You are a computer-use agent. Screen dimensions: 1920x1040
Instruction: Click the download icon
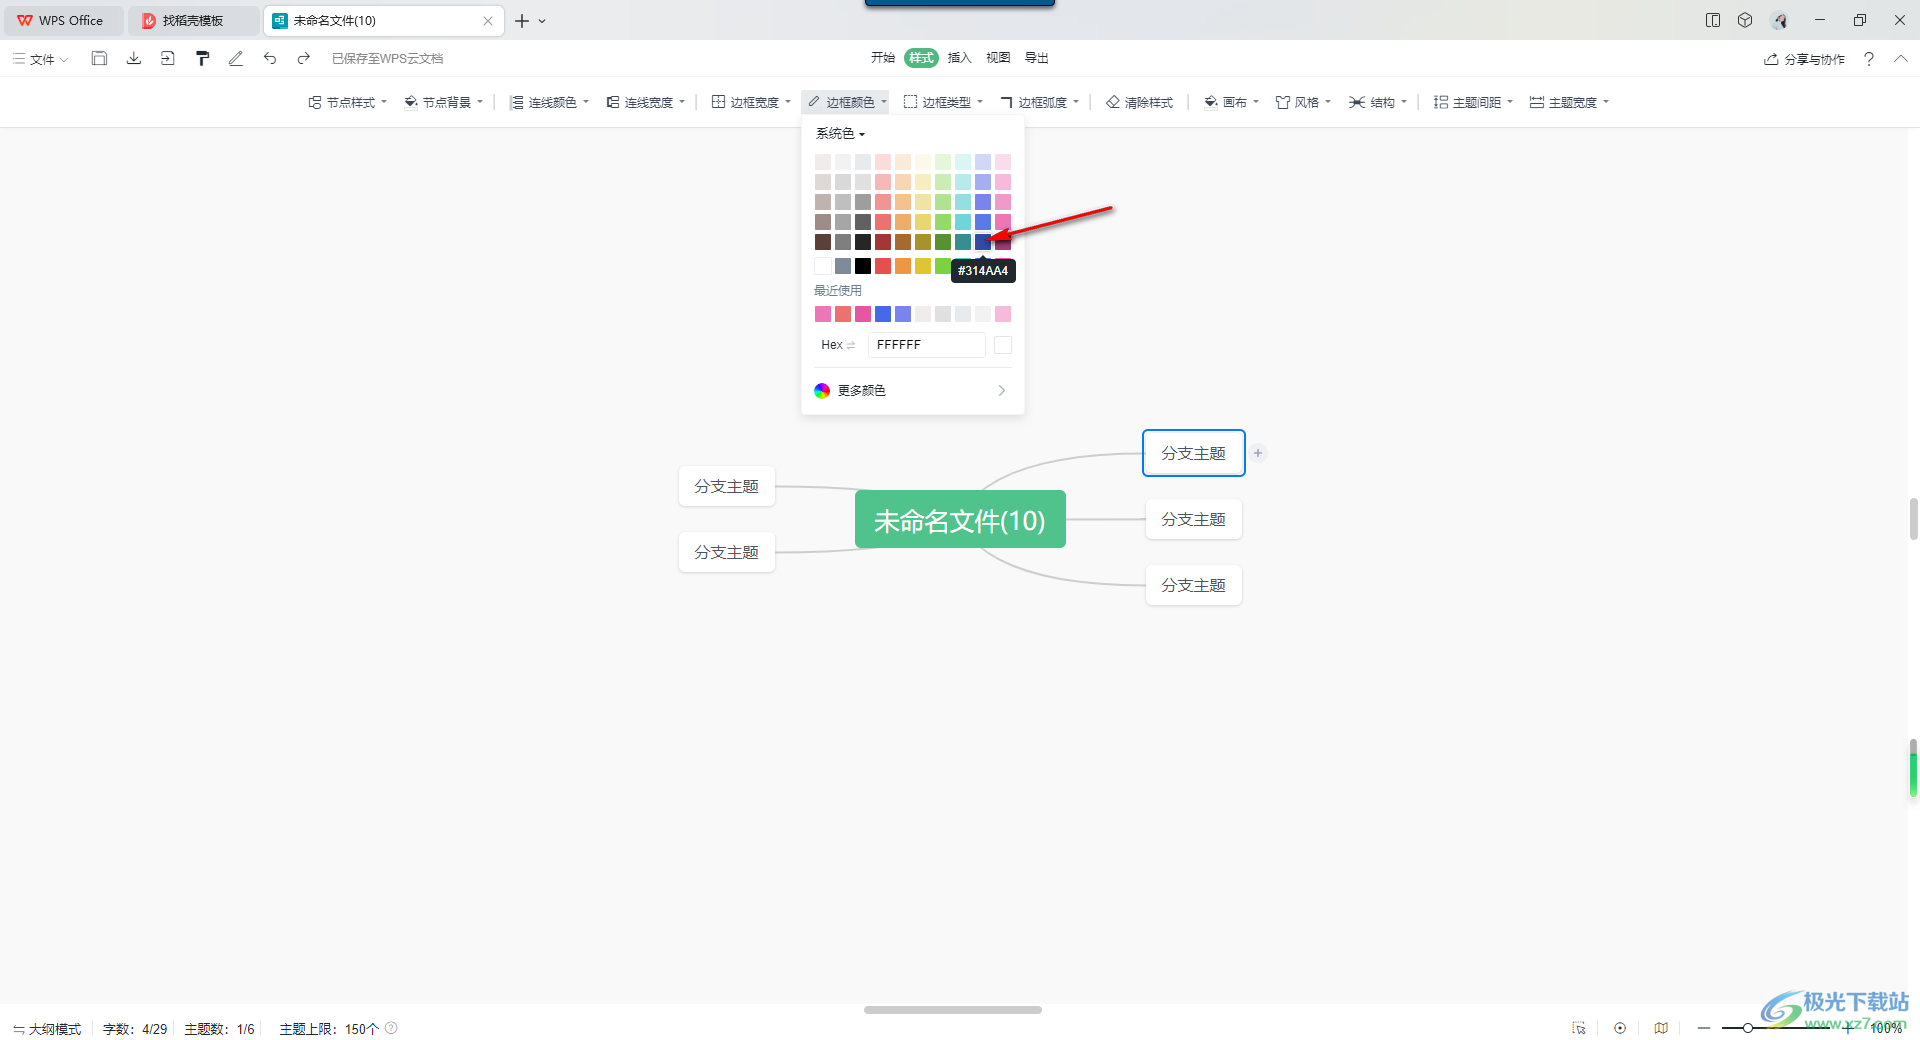[133, 58]
